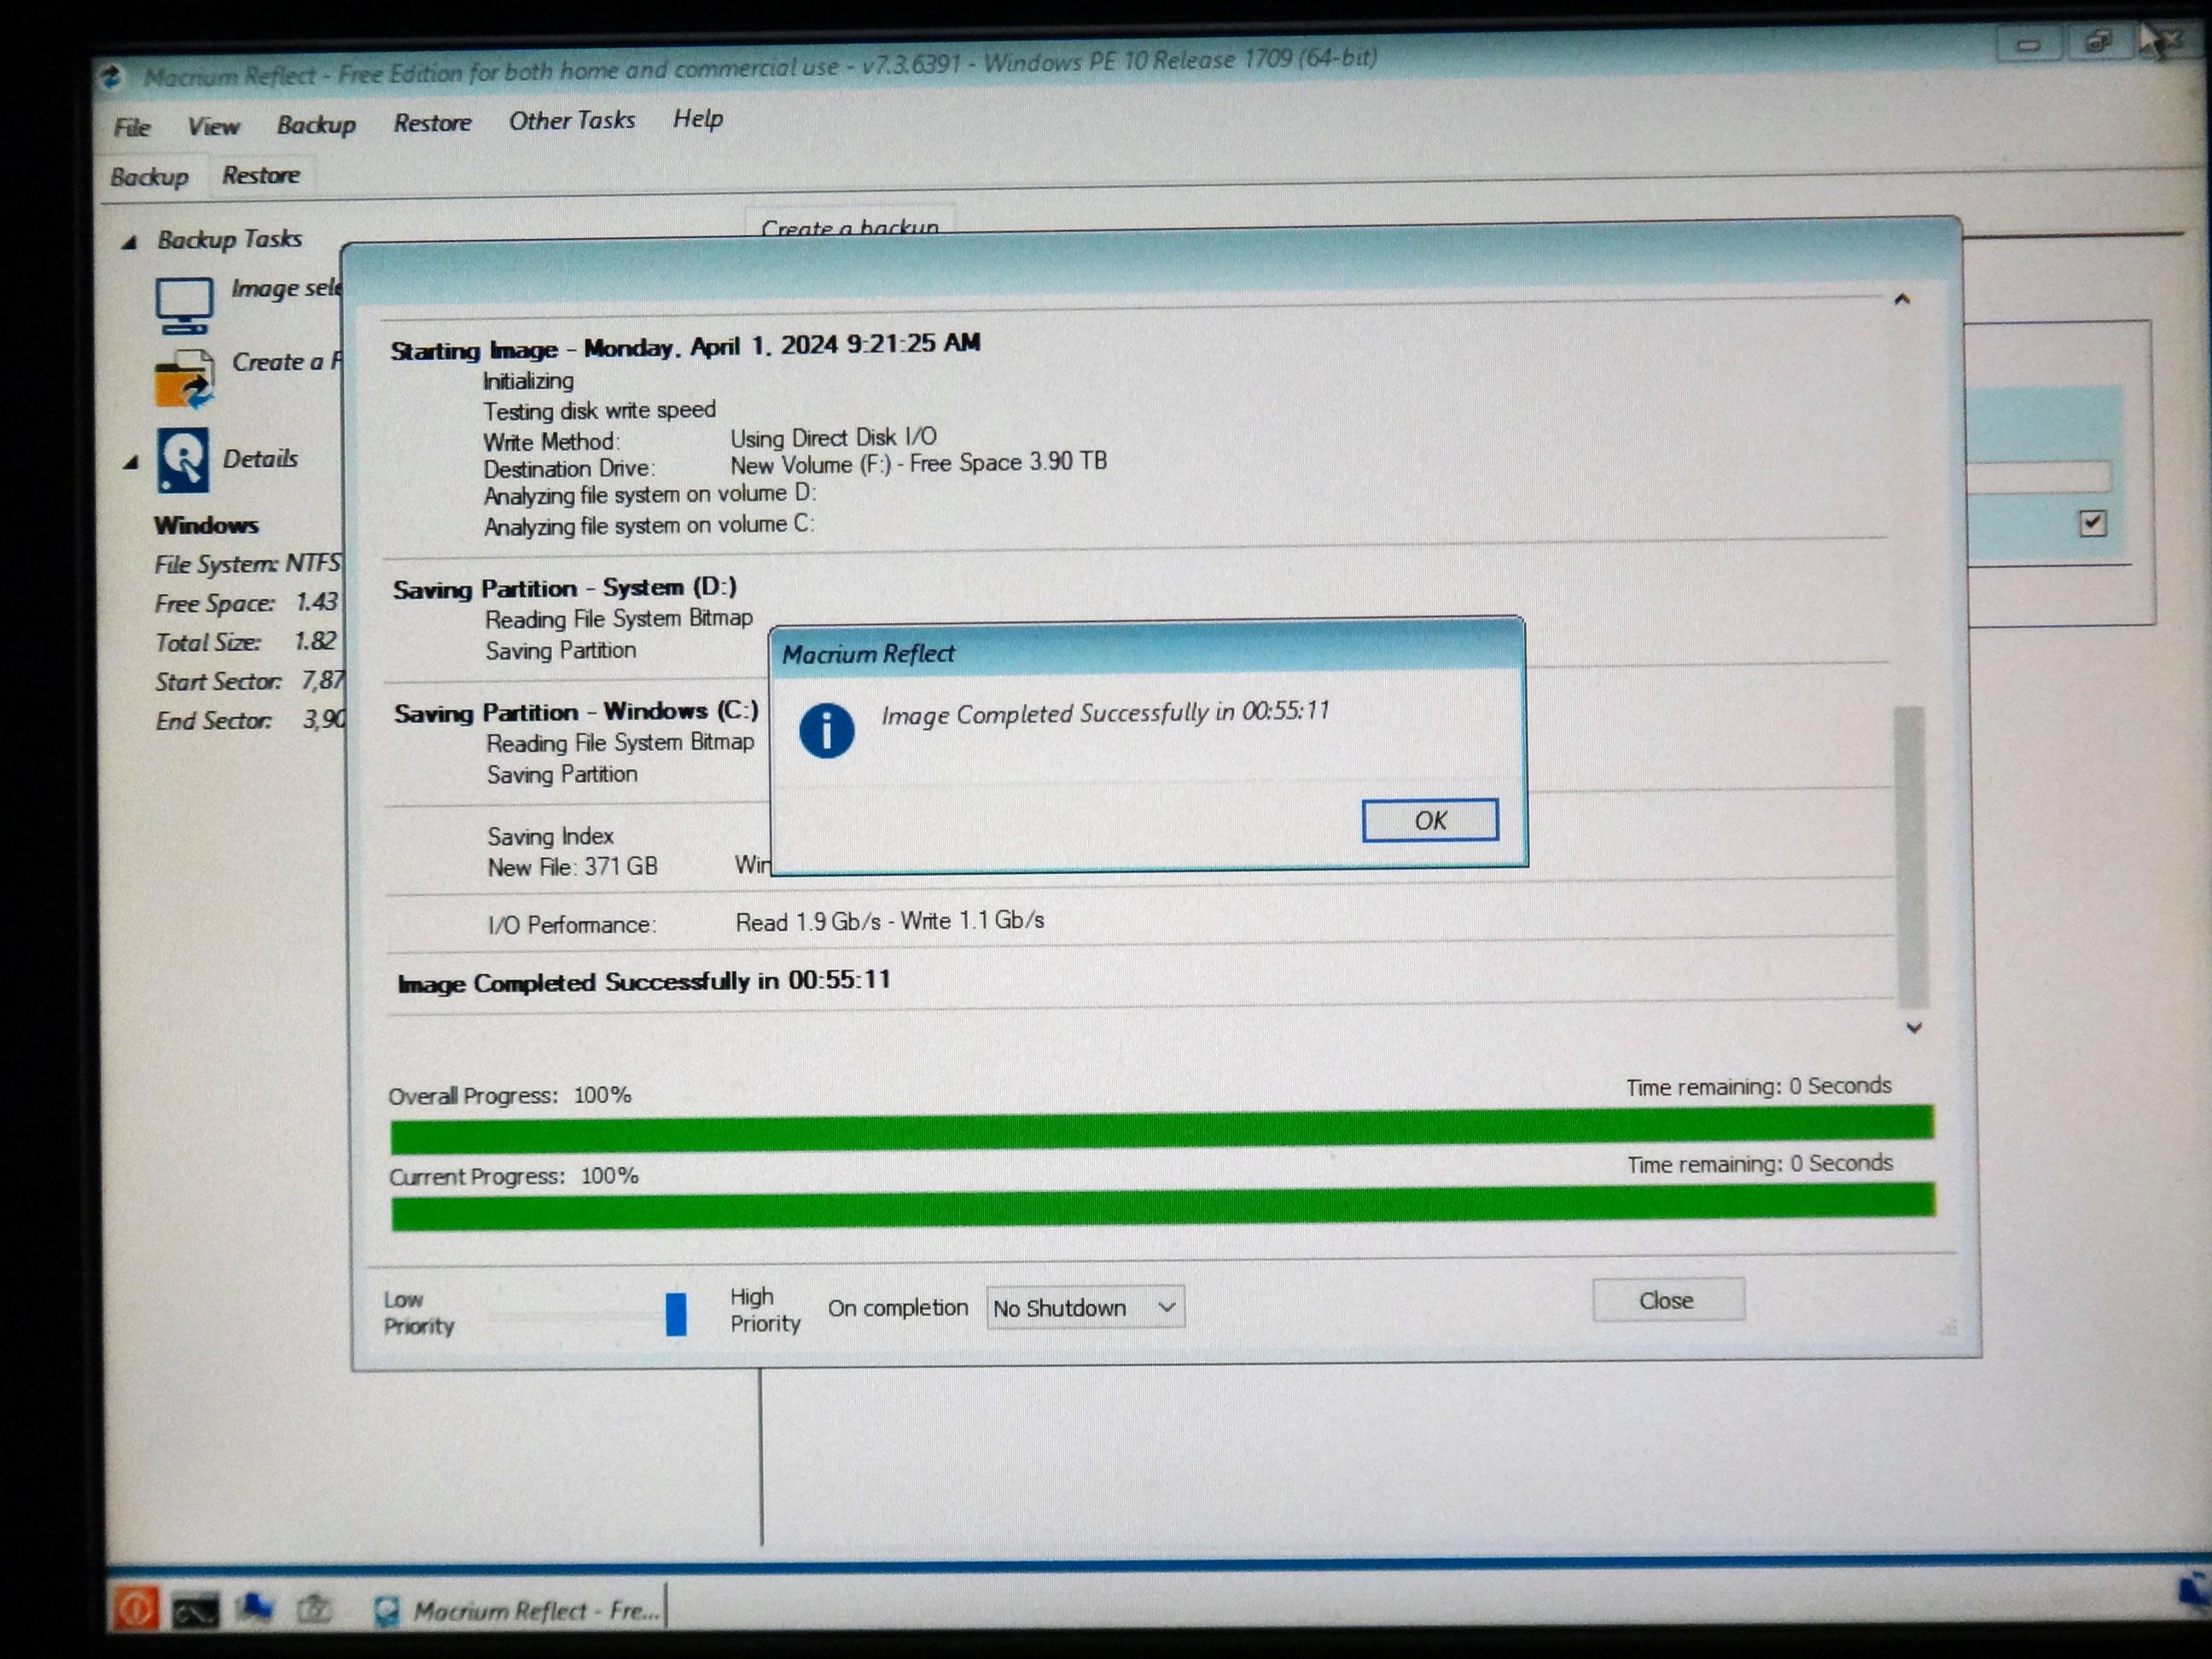Click 'New File: 371 GB' log entry

click(573, 866)
